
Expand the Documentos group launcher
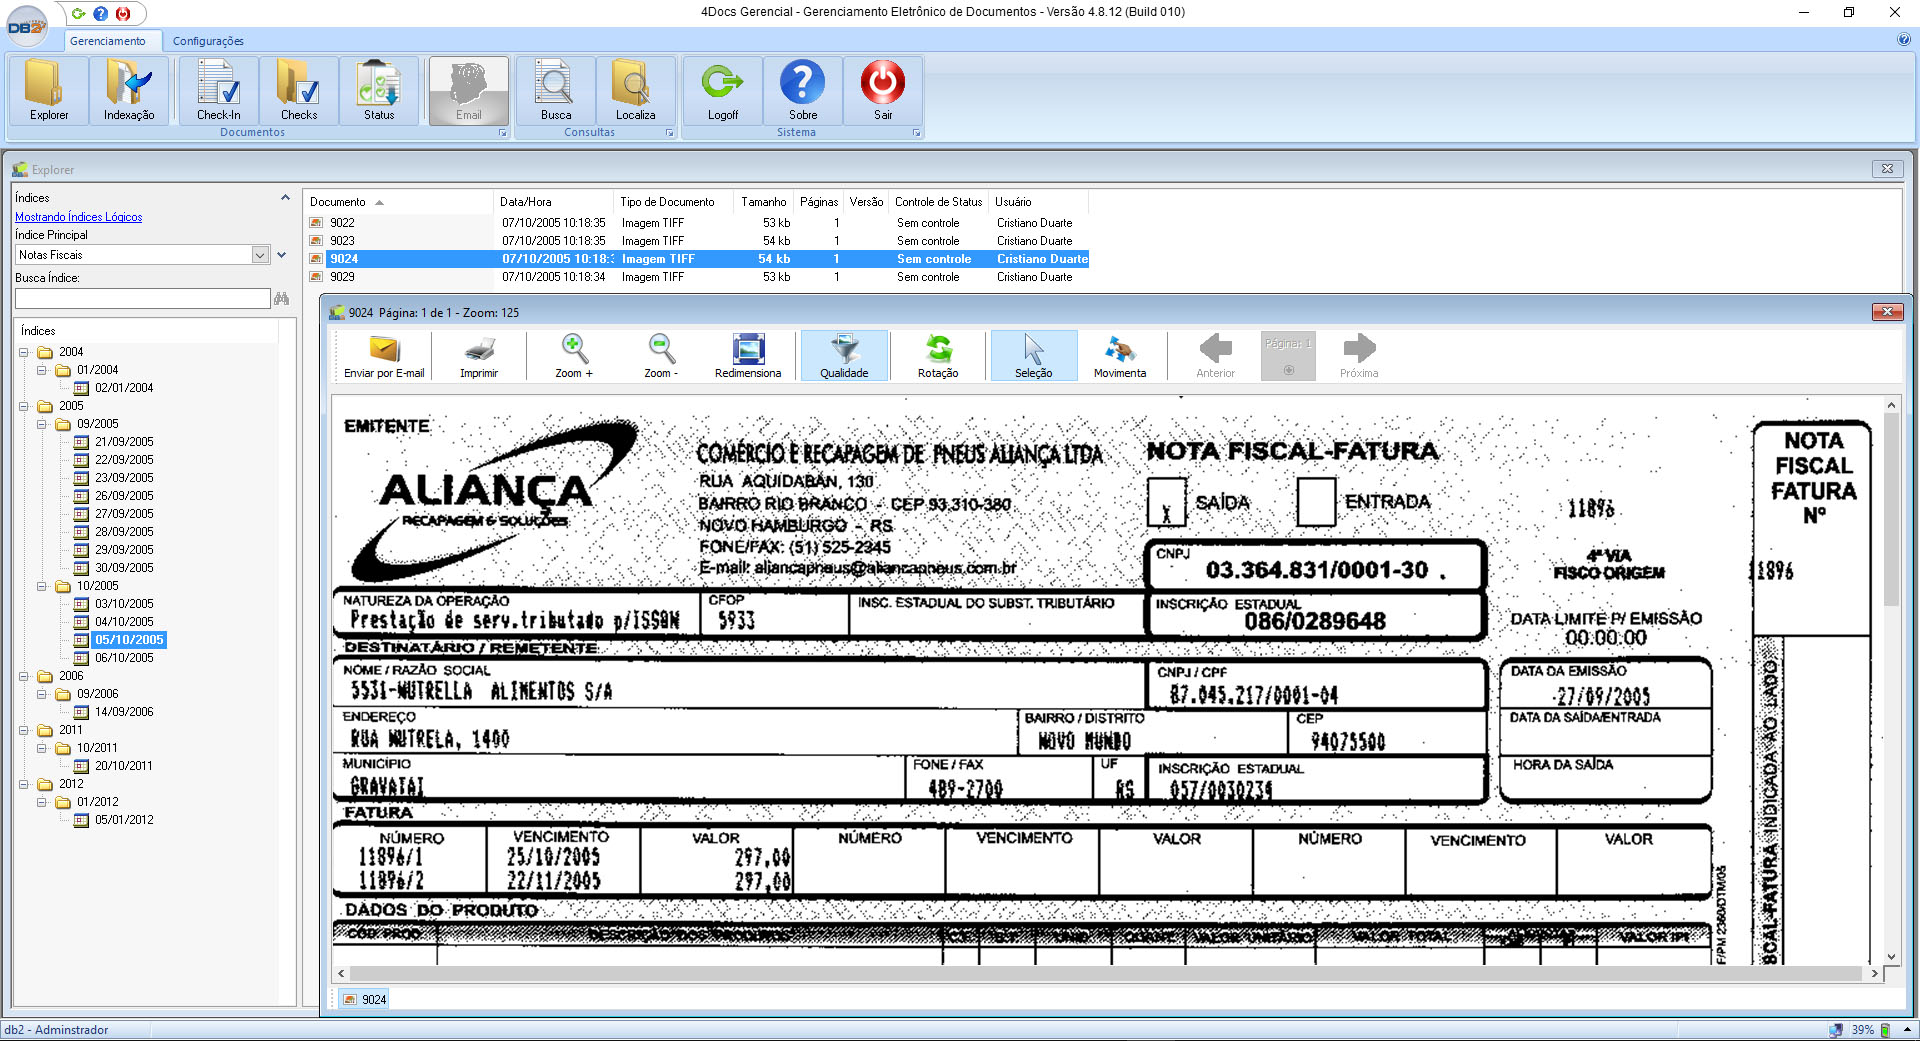point(502,133)
